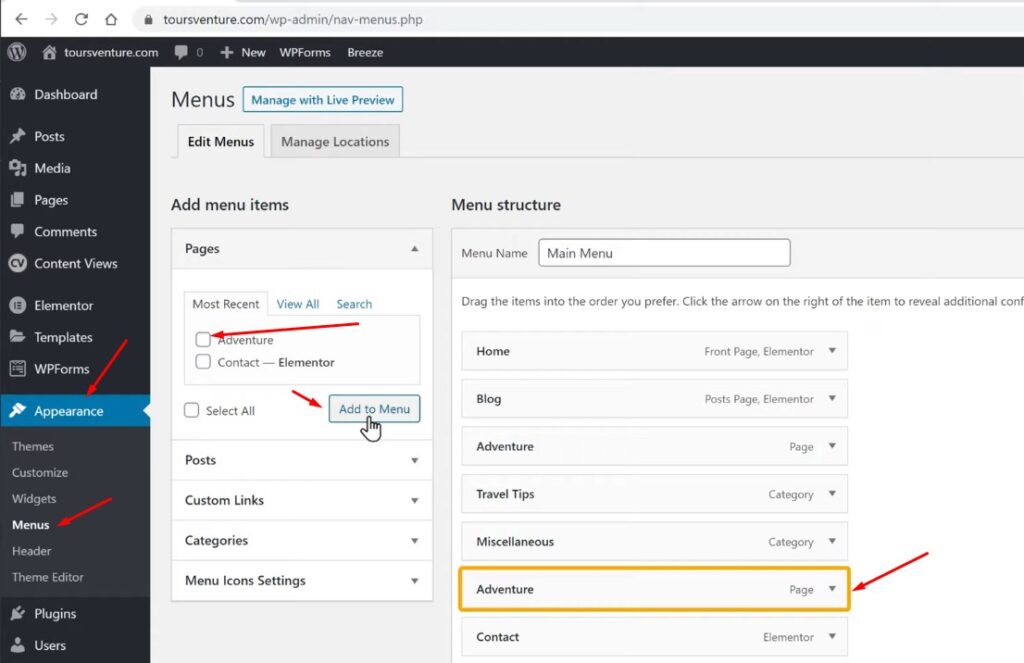
Task: Click Manage with Live Preview button
Action: coord(323,100)
